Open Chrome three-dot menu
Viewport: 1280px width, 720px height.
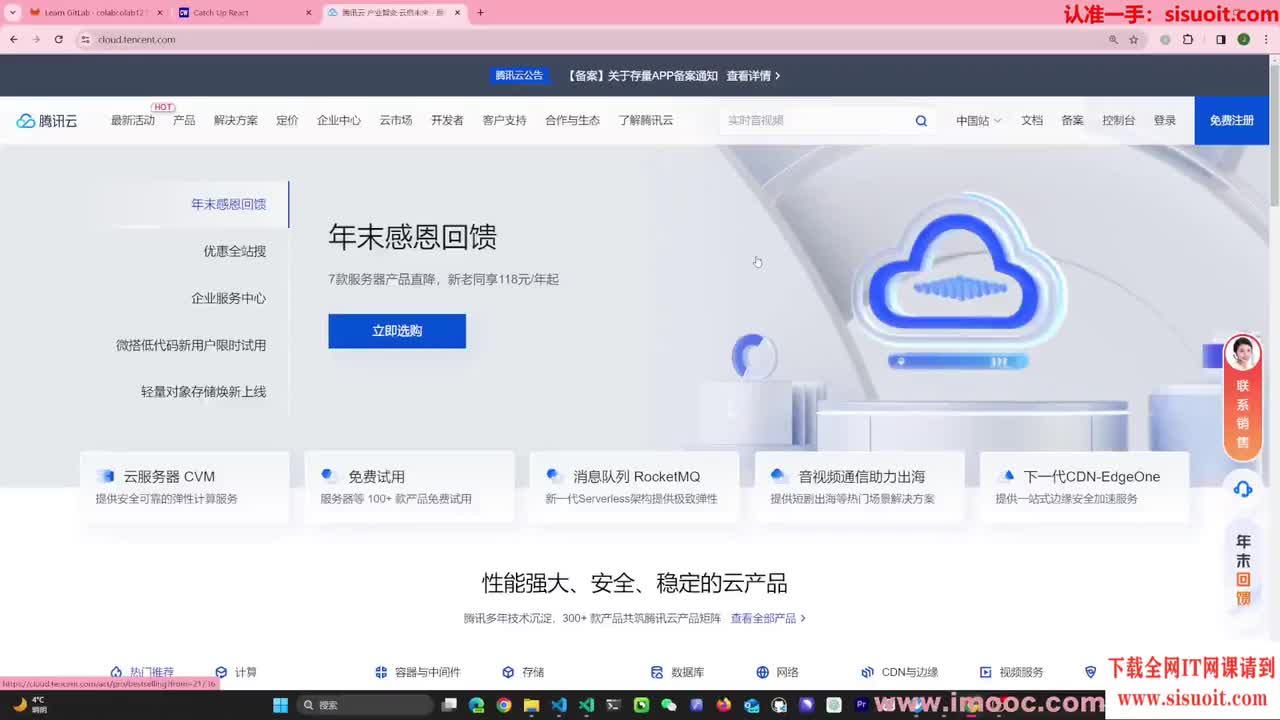pyautogui.click(x=1266, y=39)
